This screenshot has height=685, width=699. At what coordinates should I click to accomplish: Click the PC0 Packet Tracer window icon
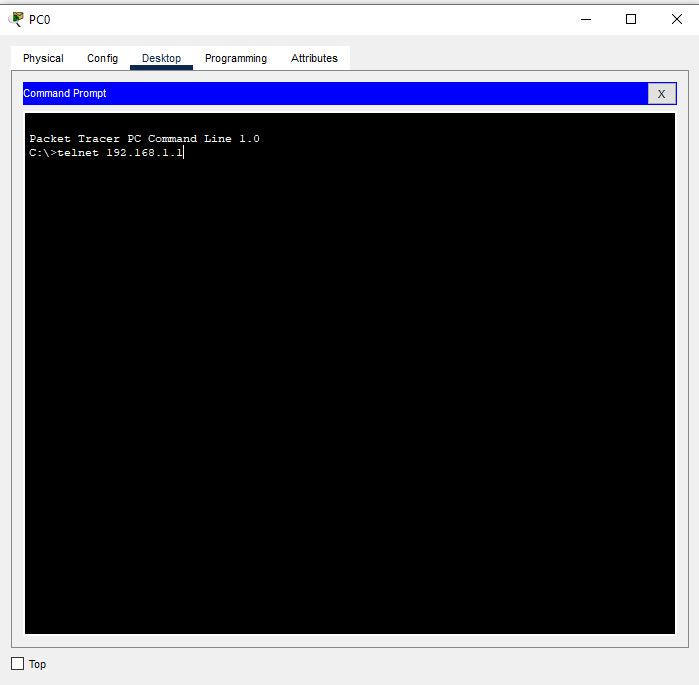click(16, 19)
